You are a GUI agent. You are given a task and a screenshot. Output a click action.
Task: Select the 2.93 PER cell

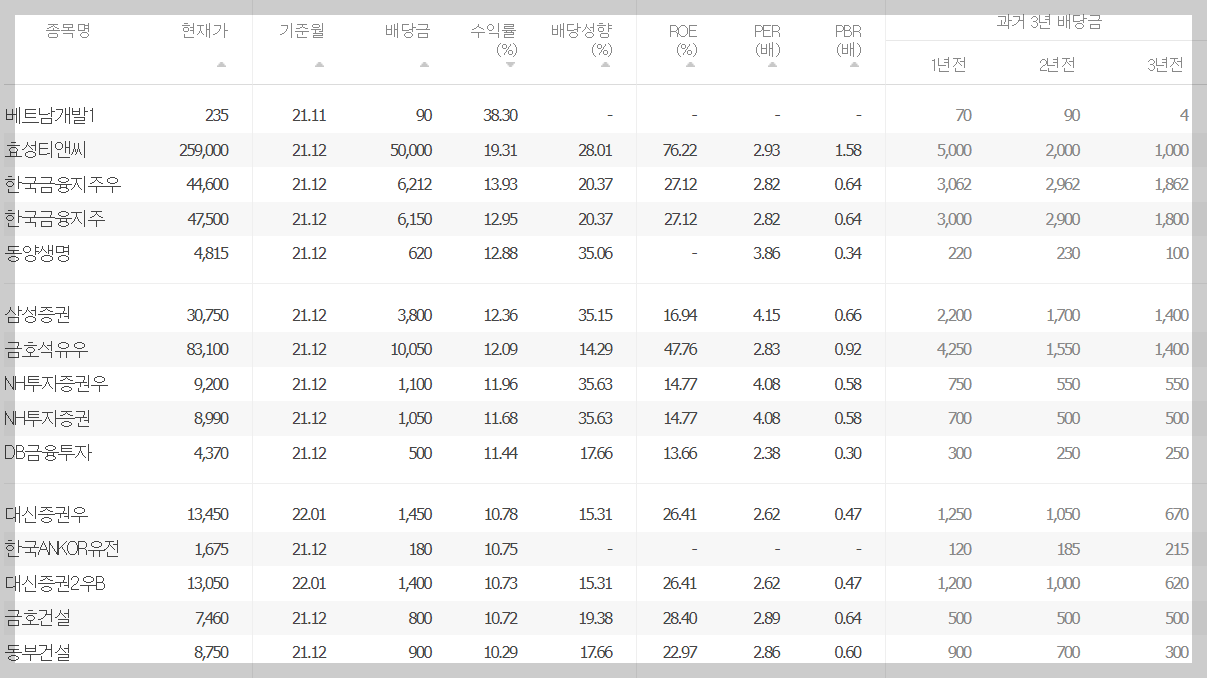tap(767, 151)
